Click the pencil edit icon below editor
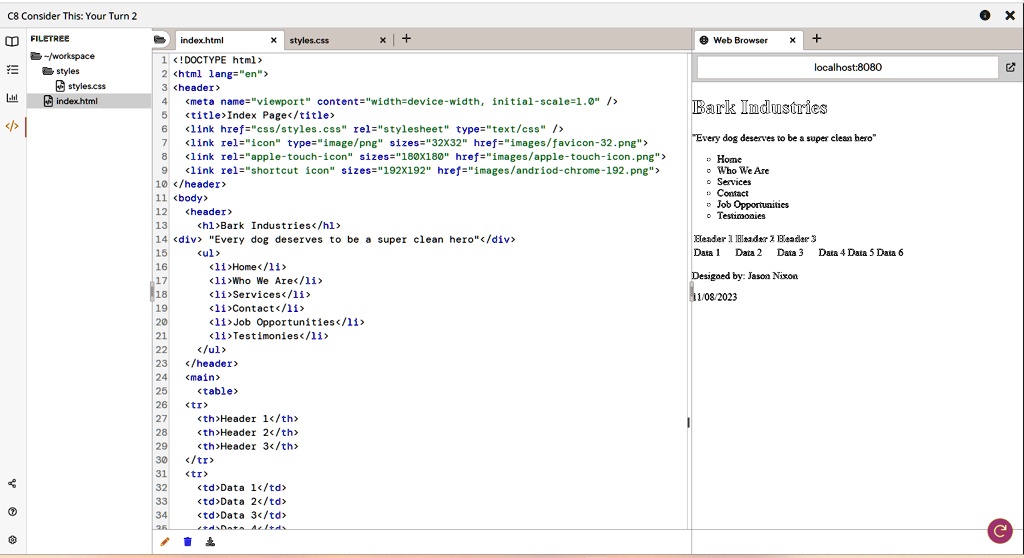This screenshot has height=558, width=1024. pyautogui.click(x=165, y=542)
